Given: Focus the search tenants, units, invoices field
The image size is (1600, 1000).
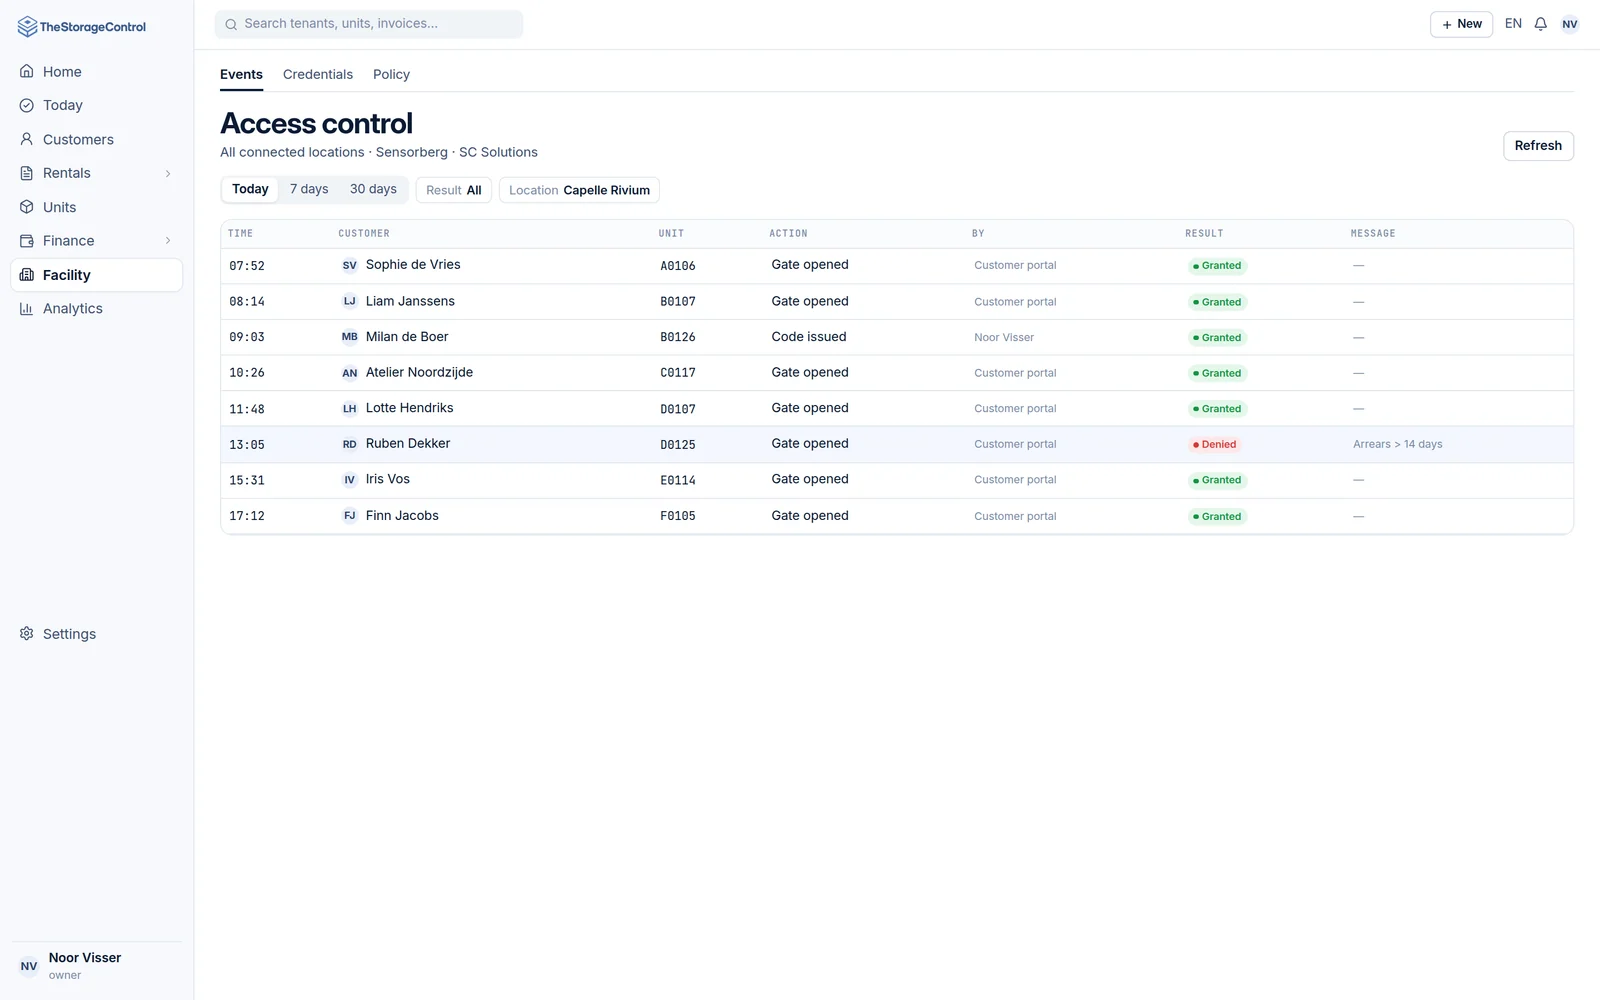Looking at the screenshot, I should tap(369, 24).
